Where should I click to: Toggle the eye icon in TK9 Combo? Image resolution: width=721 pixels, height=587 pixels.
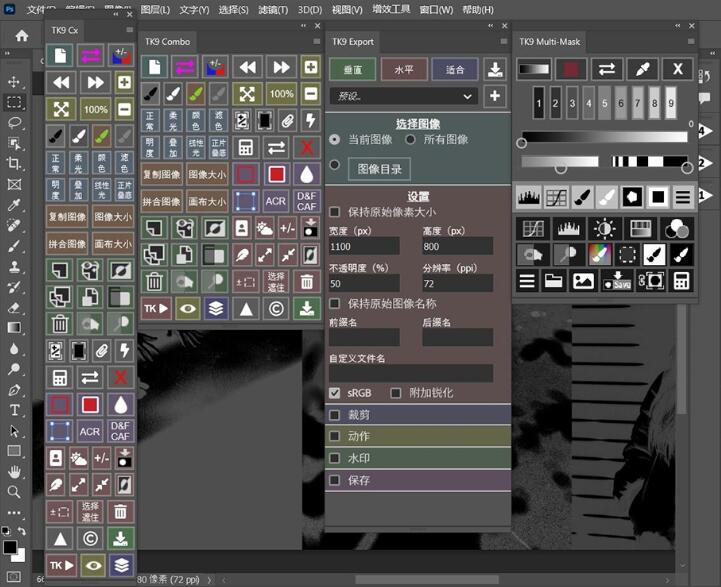[188, 308]
